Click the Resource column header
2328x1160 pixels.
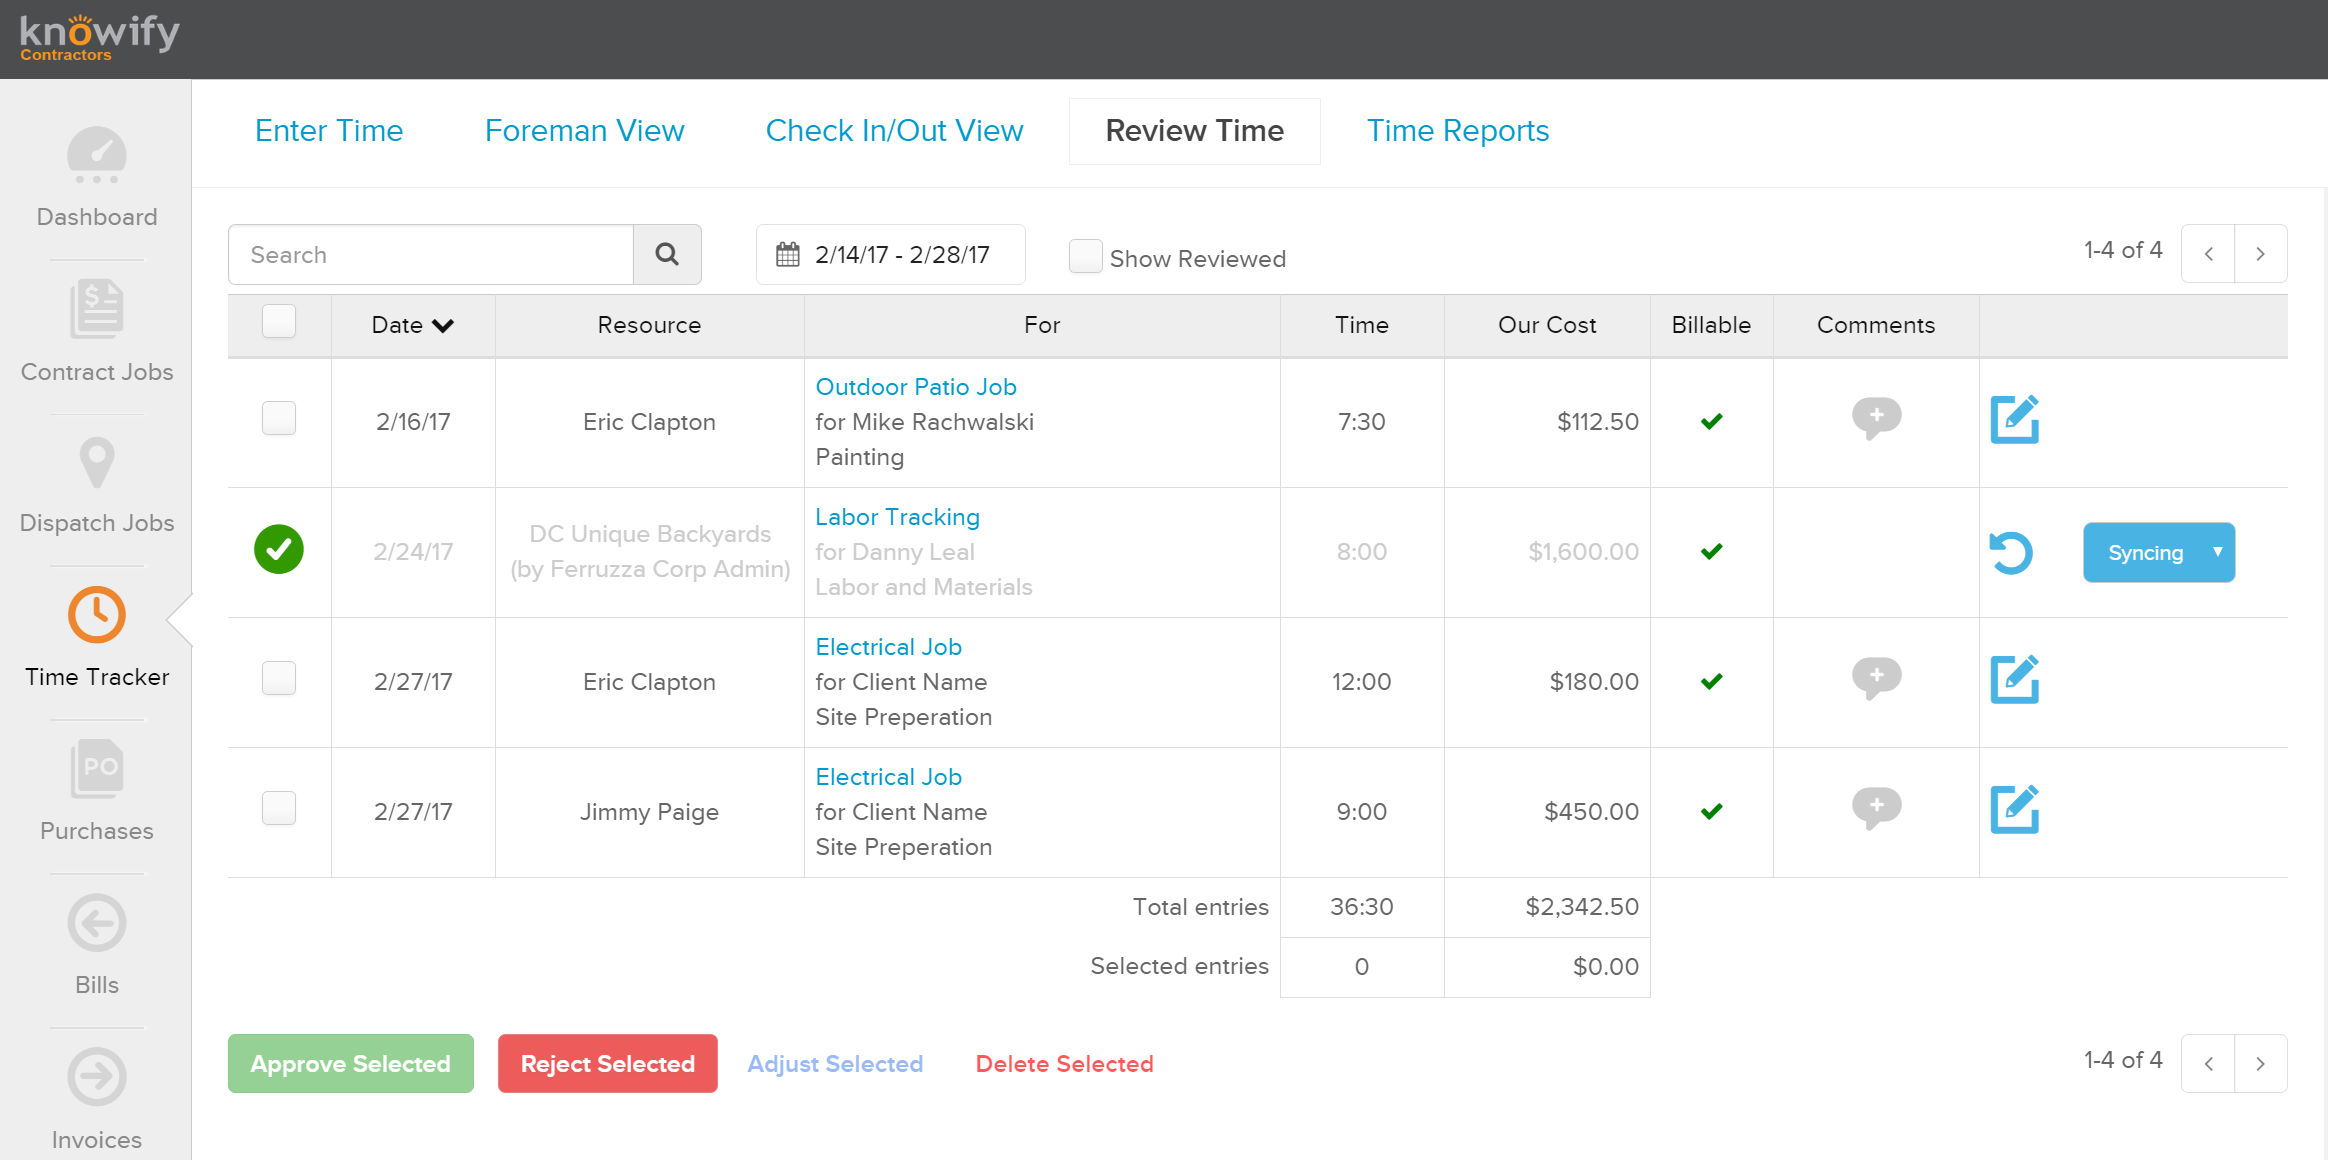pyautogui.click(x=649, y=325)
